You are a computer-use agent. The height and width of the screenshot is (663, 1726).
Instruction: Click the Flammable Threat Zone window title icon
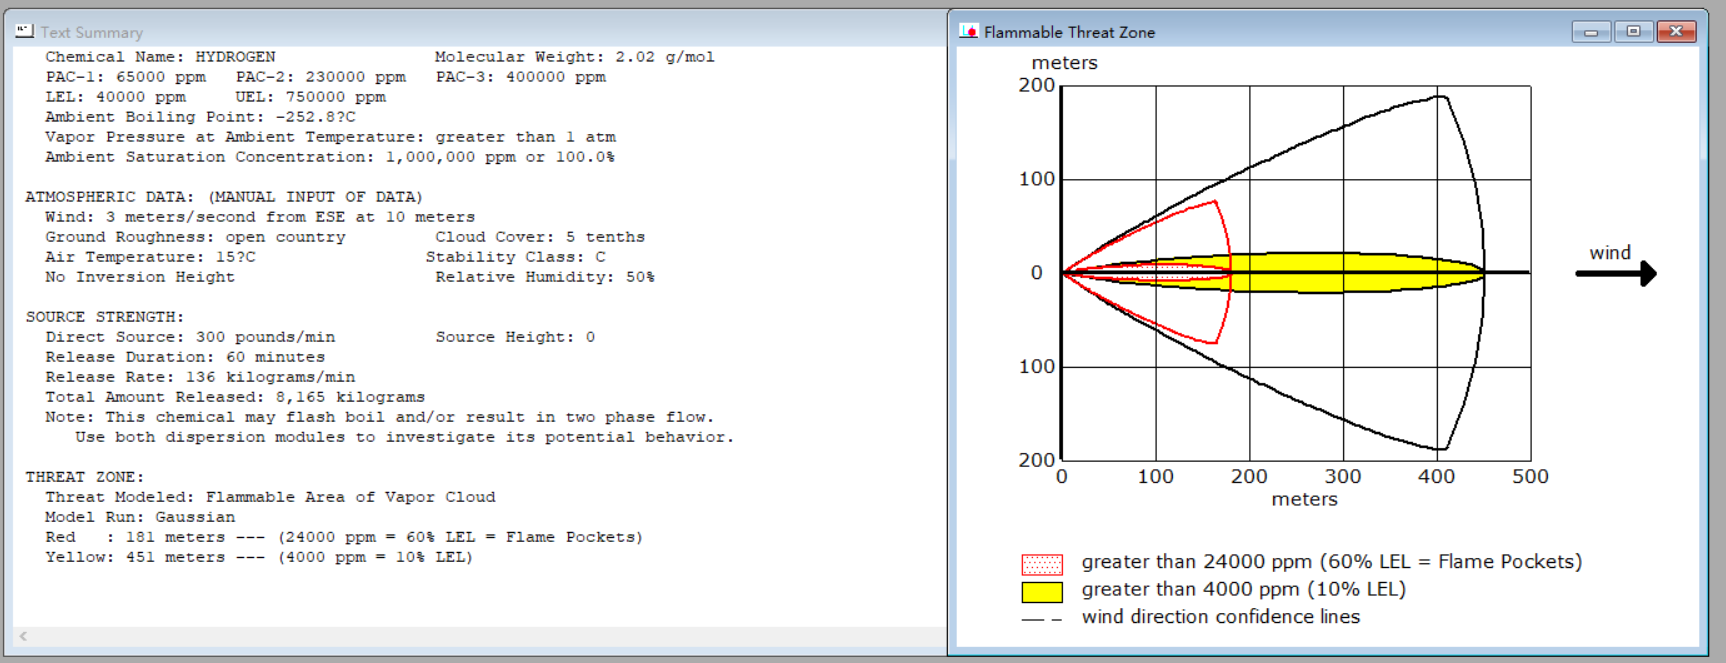point(968,31)
